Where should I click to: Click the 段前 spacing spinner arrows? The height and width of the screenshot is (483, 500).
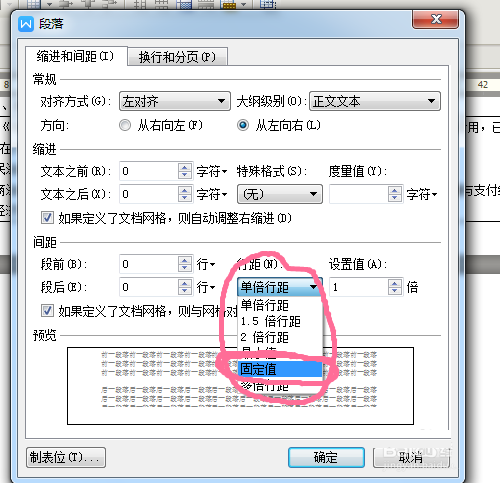[x=185, y=264]
